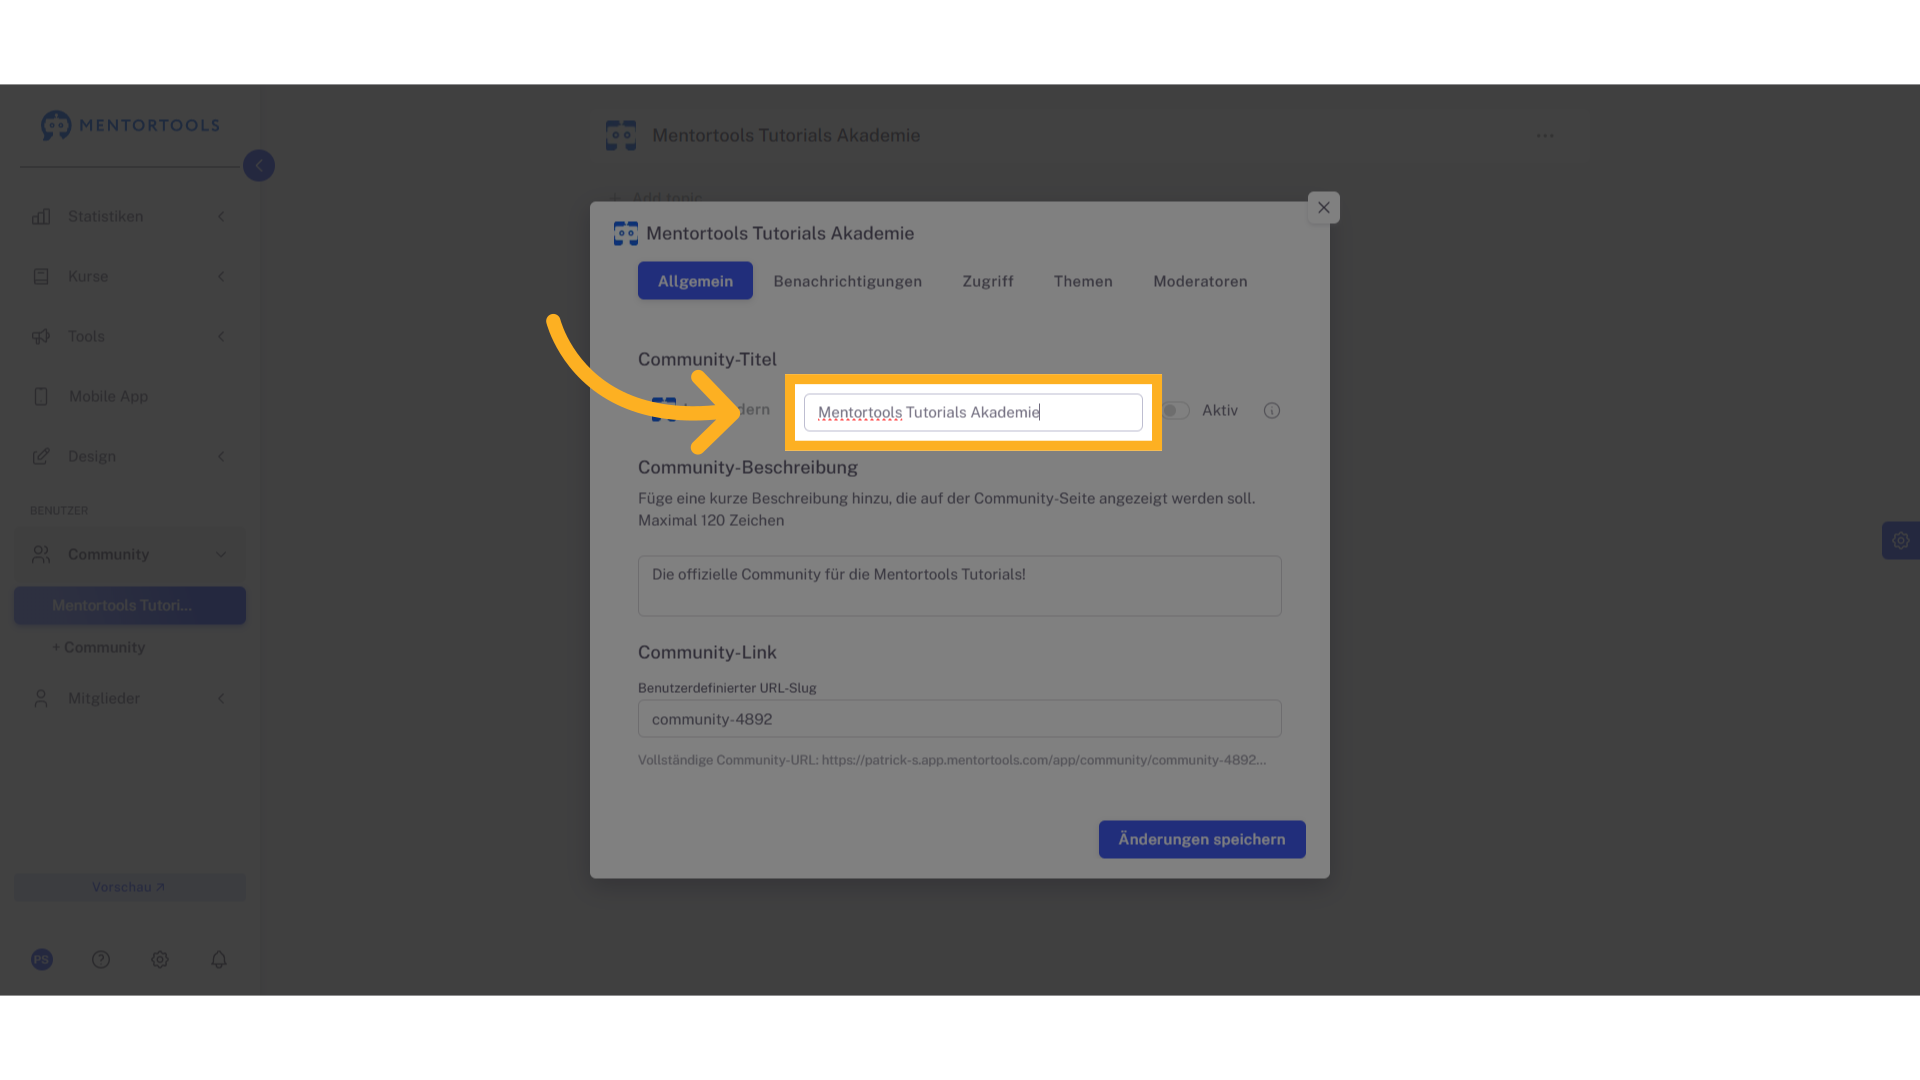This screenshot has width=1920, height=1080.
Task: Select the Allgemein tab
Action: [x=695, y=281]
